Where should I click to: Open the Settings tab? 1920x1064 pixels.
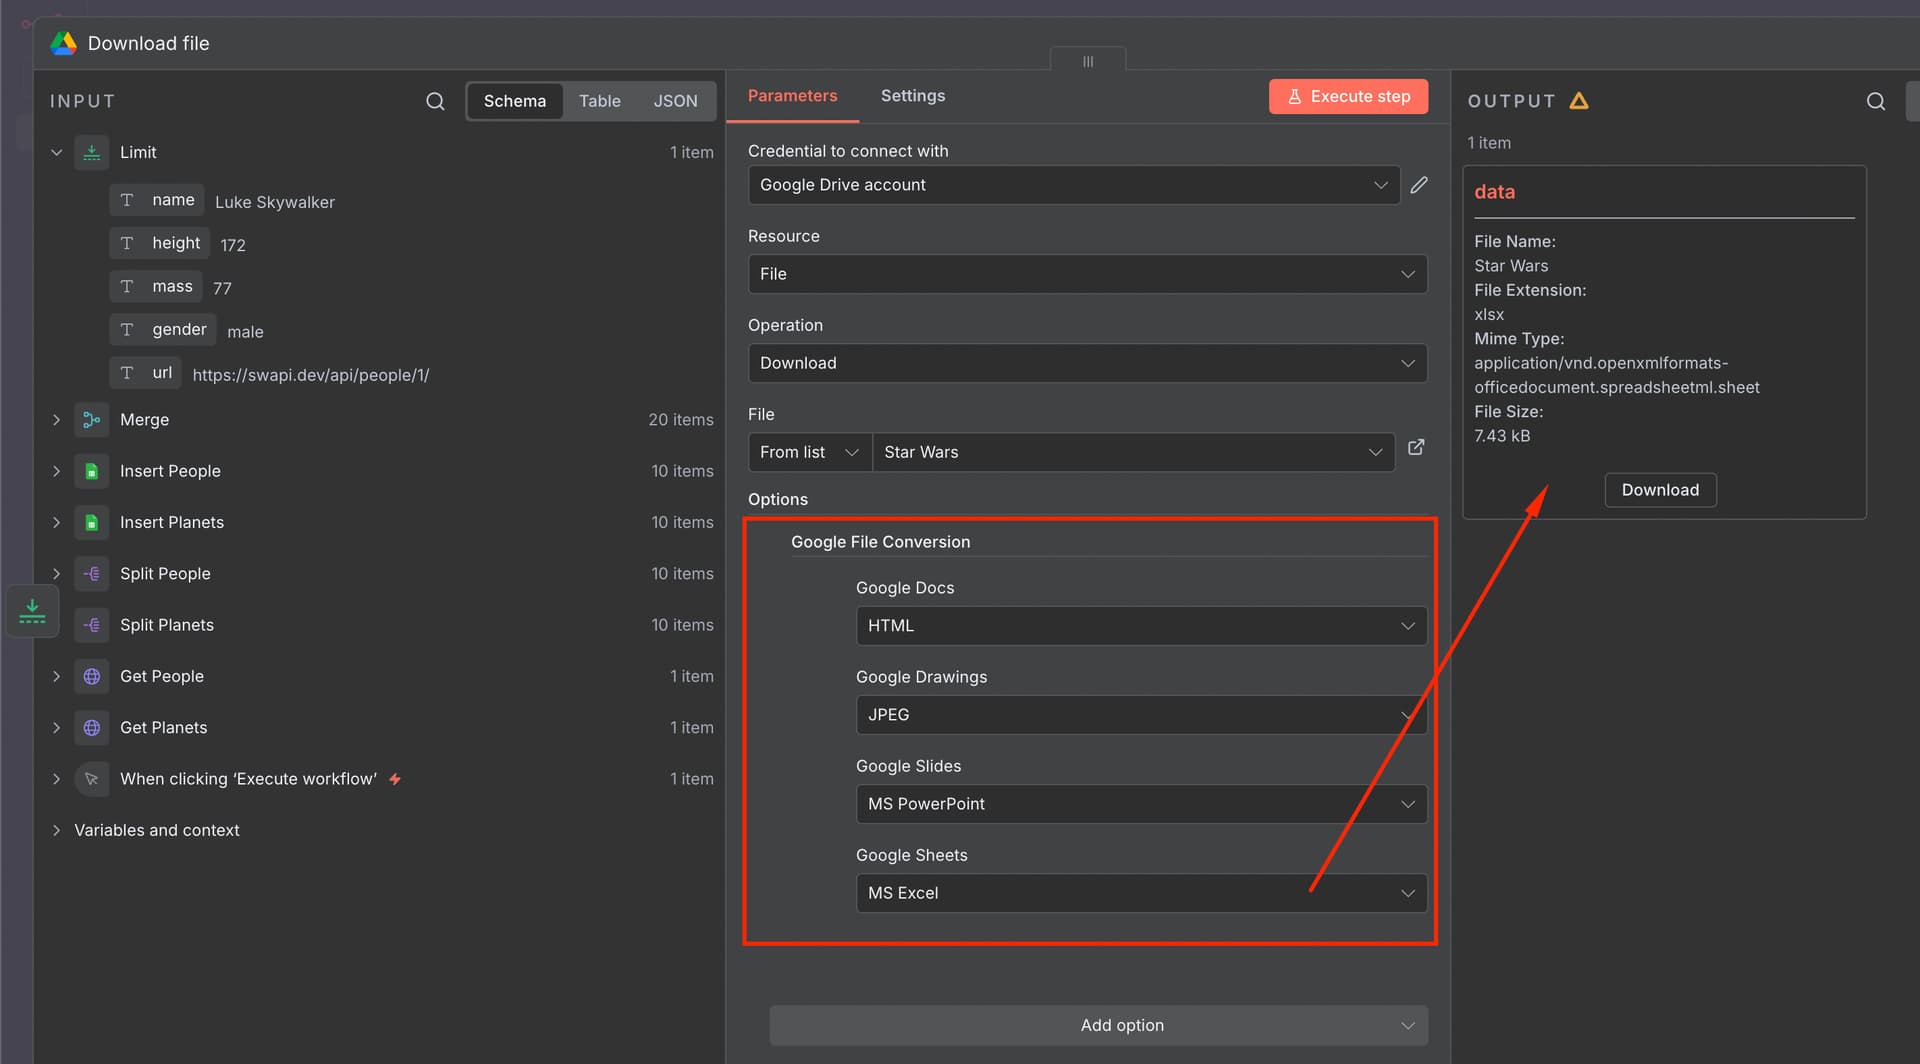tap(912, 96)
